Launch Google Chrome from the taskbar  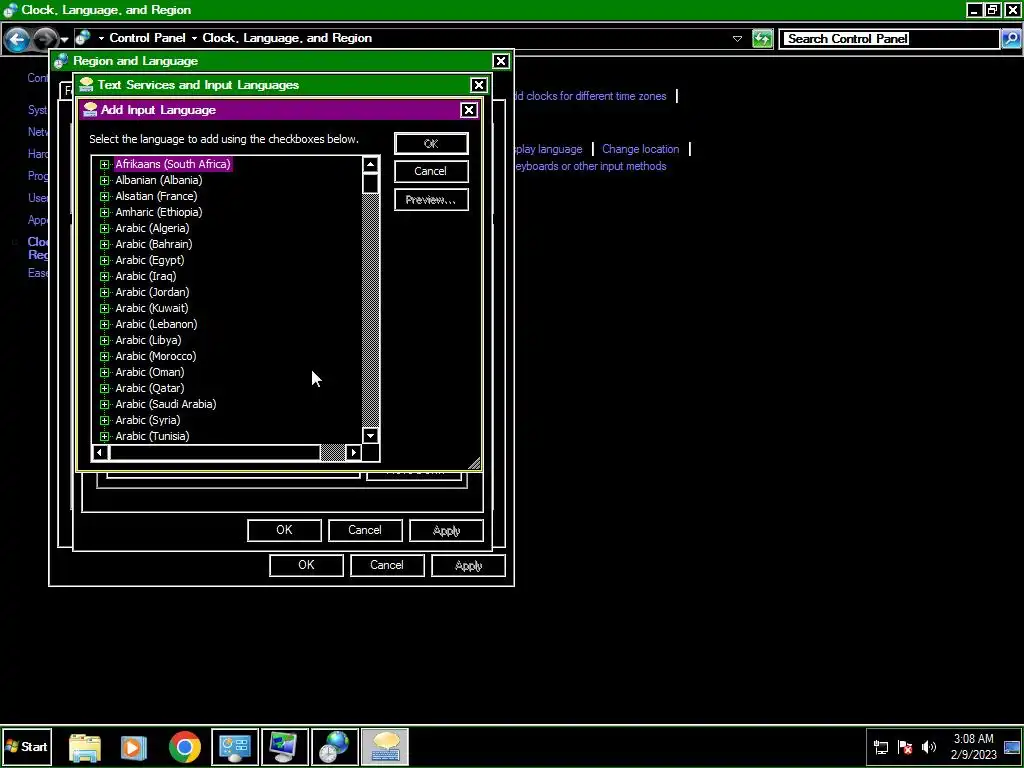click(x=185, y=747)
